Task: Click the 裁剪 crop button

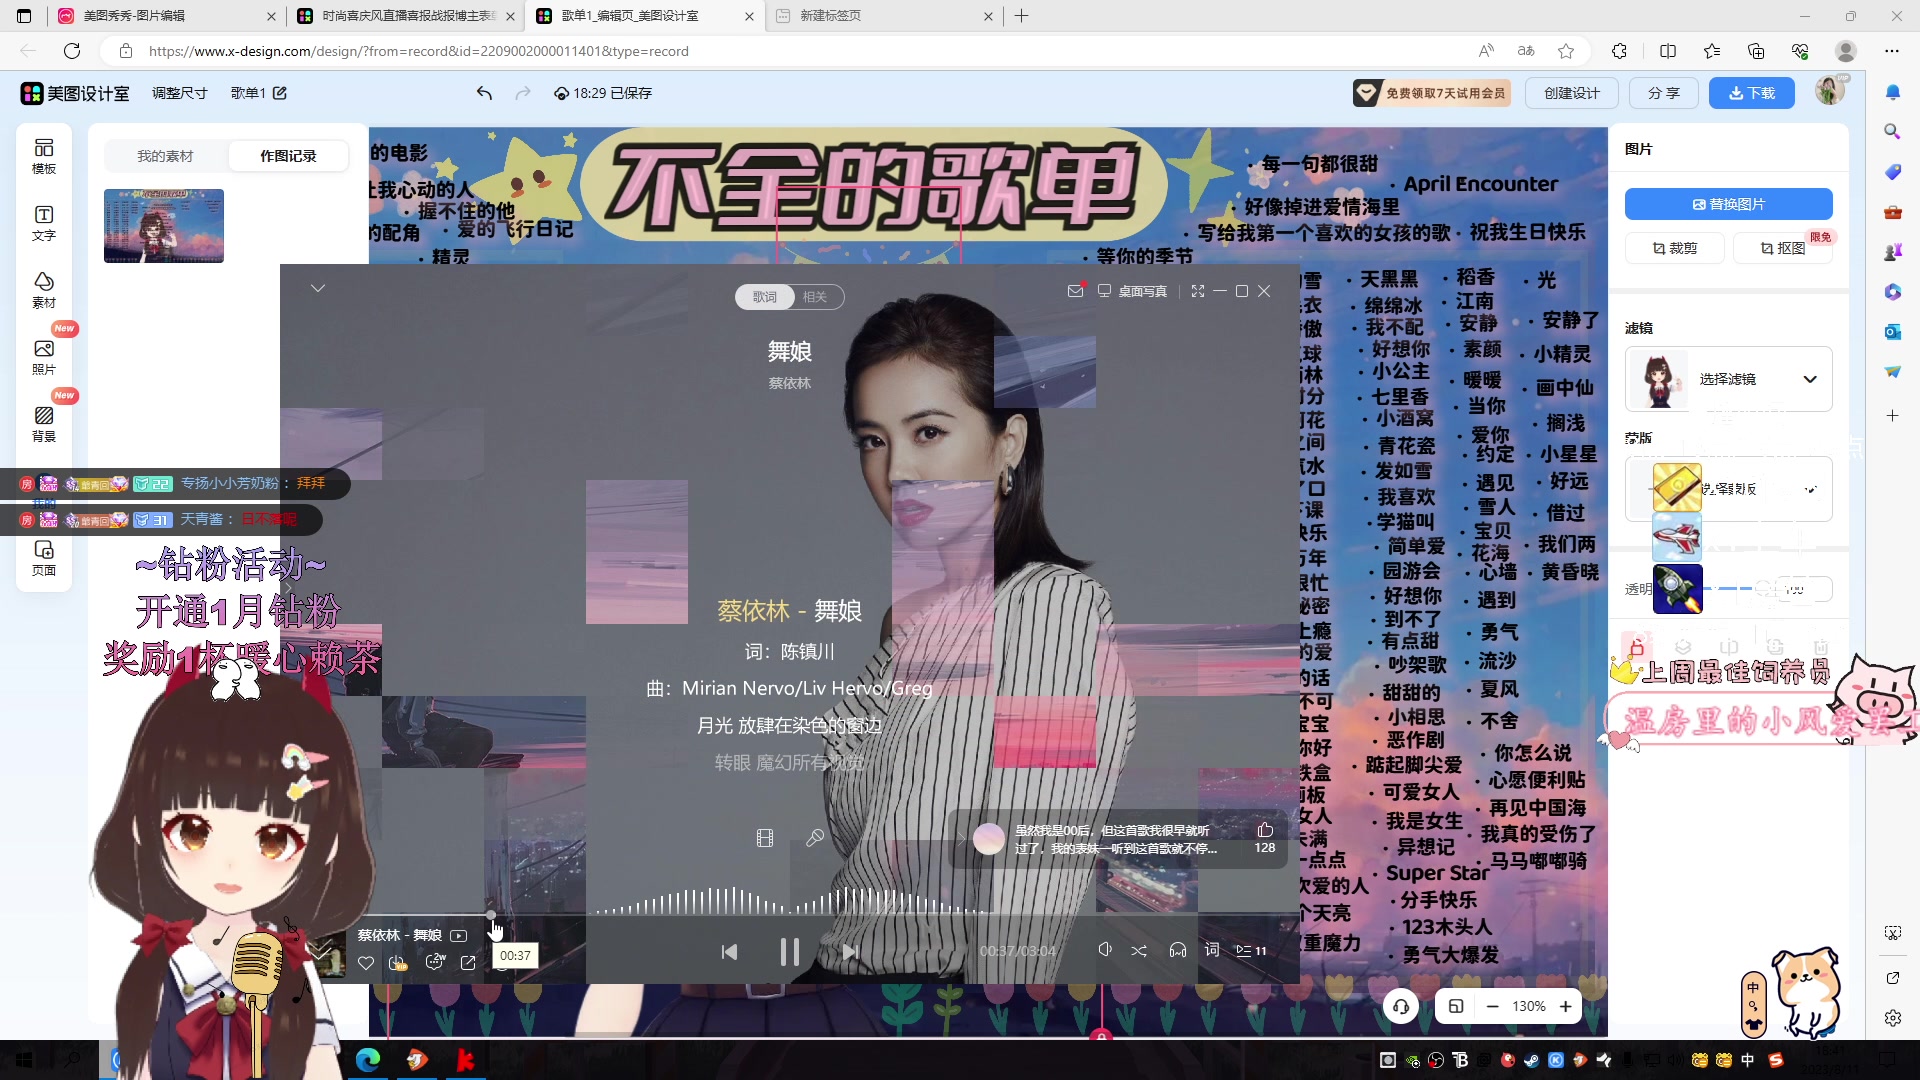Action: (x=1675, y=248)
